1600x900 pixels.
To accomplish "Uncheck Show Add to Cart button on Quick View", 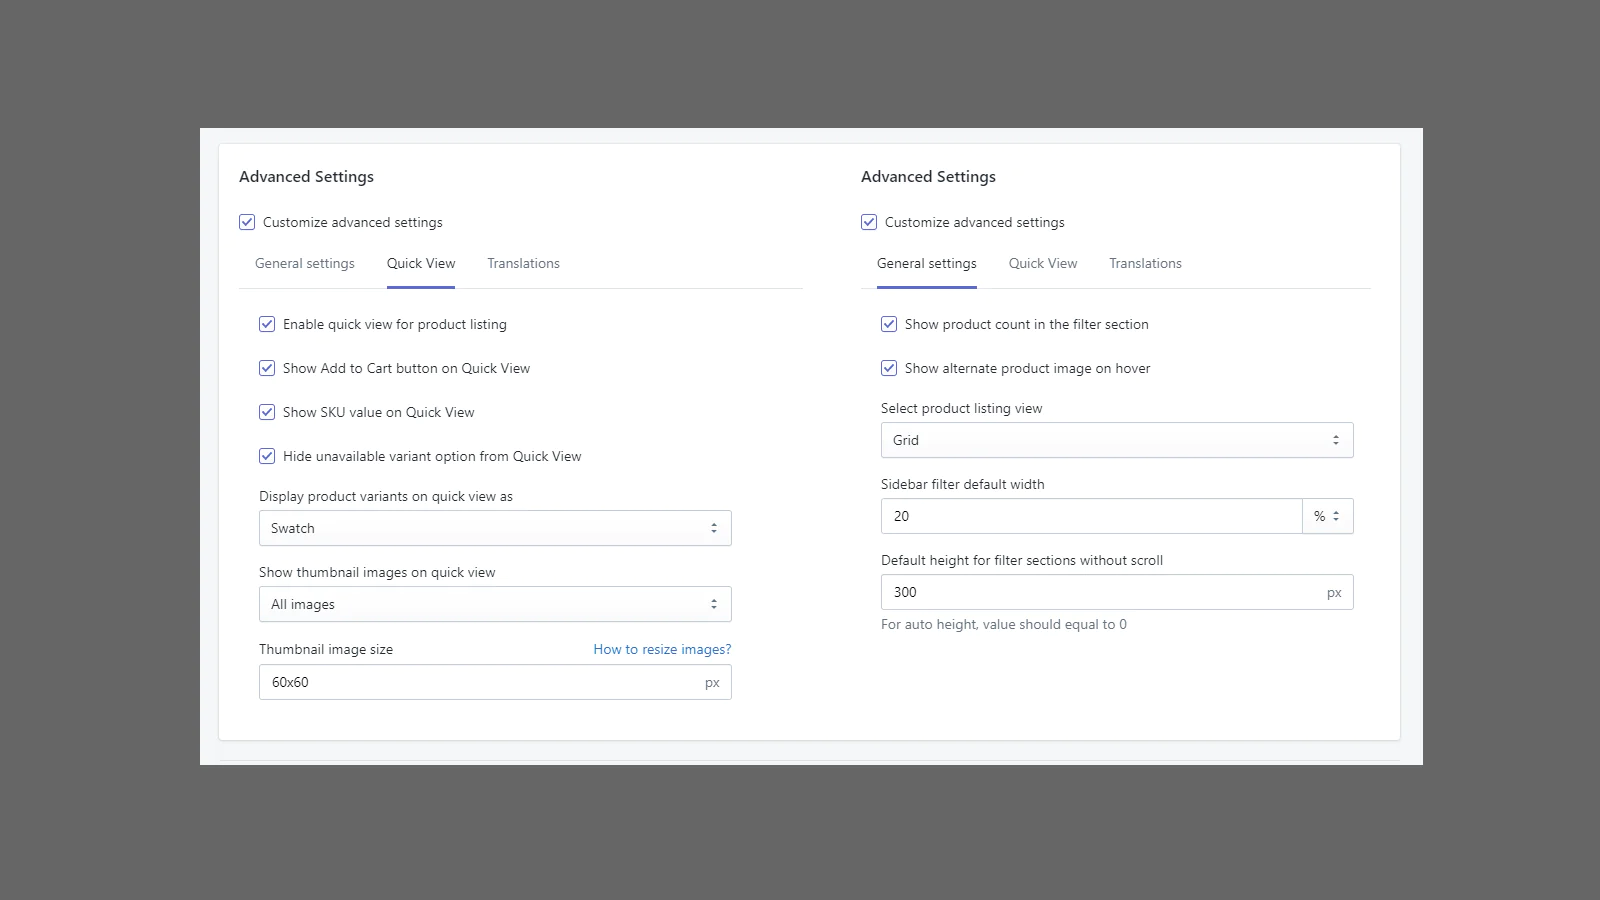I will click(x=267, y=368).
